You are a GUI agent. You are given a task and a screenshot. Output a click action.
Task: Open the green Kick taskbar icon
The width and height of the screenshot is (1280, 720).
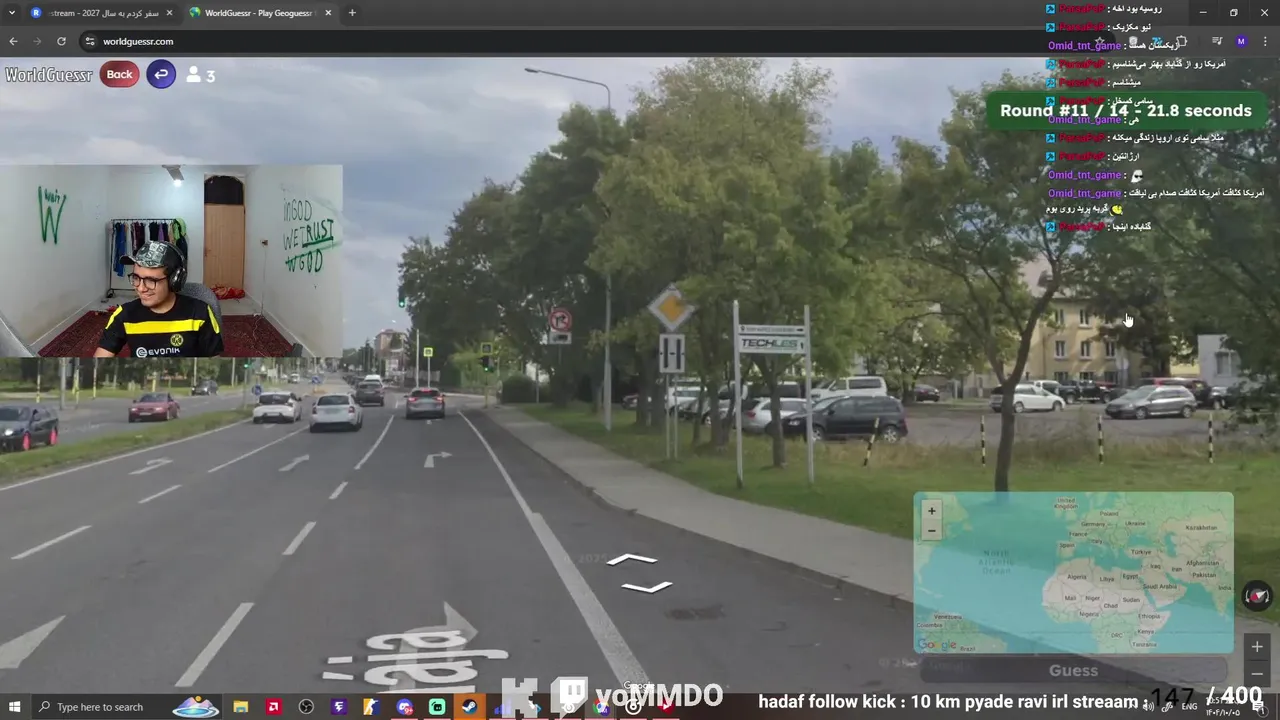click(437, 707)
